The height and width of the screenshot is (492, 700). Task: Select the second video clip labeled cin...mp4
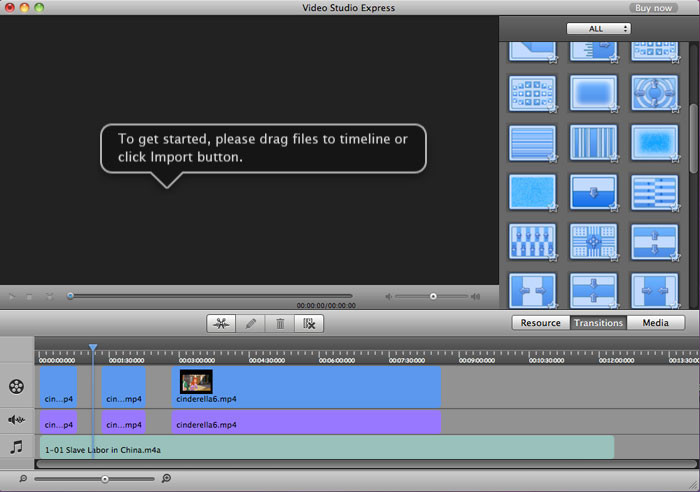[x=124, y=387]
